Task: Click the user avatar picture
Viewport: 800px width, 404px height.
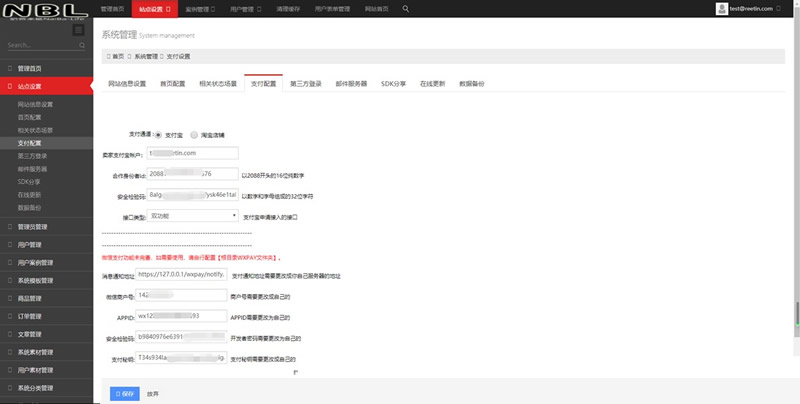Action: point(721,9)
